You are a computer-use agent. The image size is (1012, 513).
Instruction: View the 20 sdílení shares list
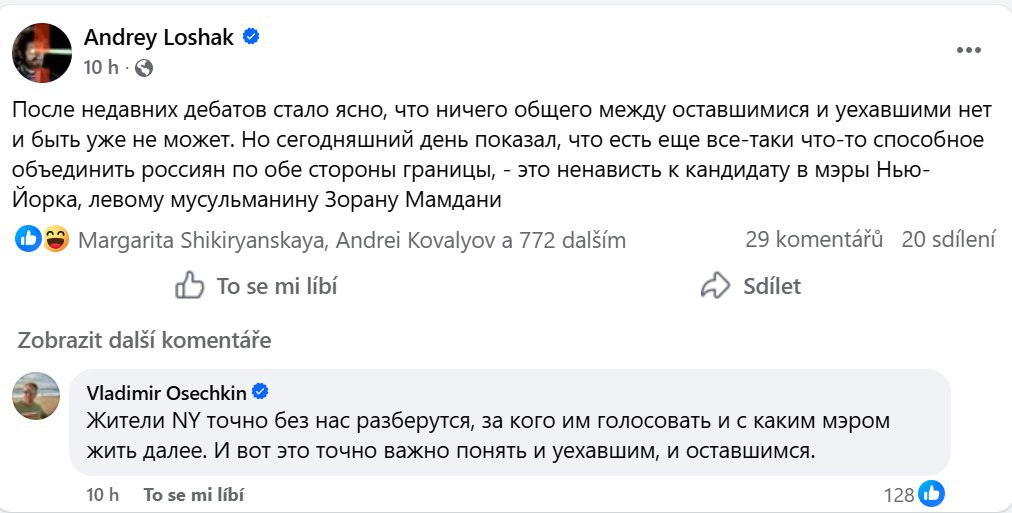pos(948,240)
